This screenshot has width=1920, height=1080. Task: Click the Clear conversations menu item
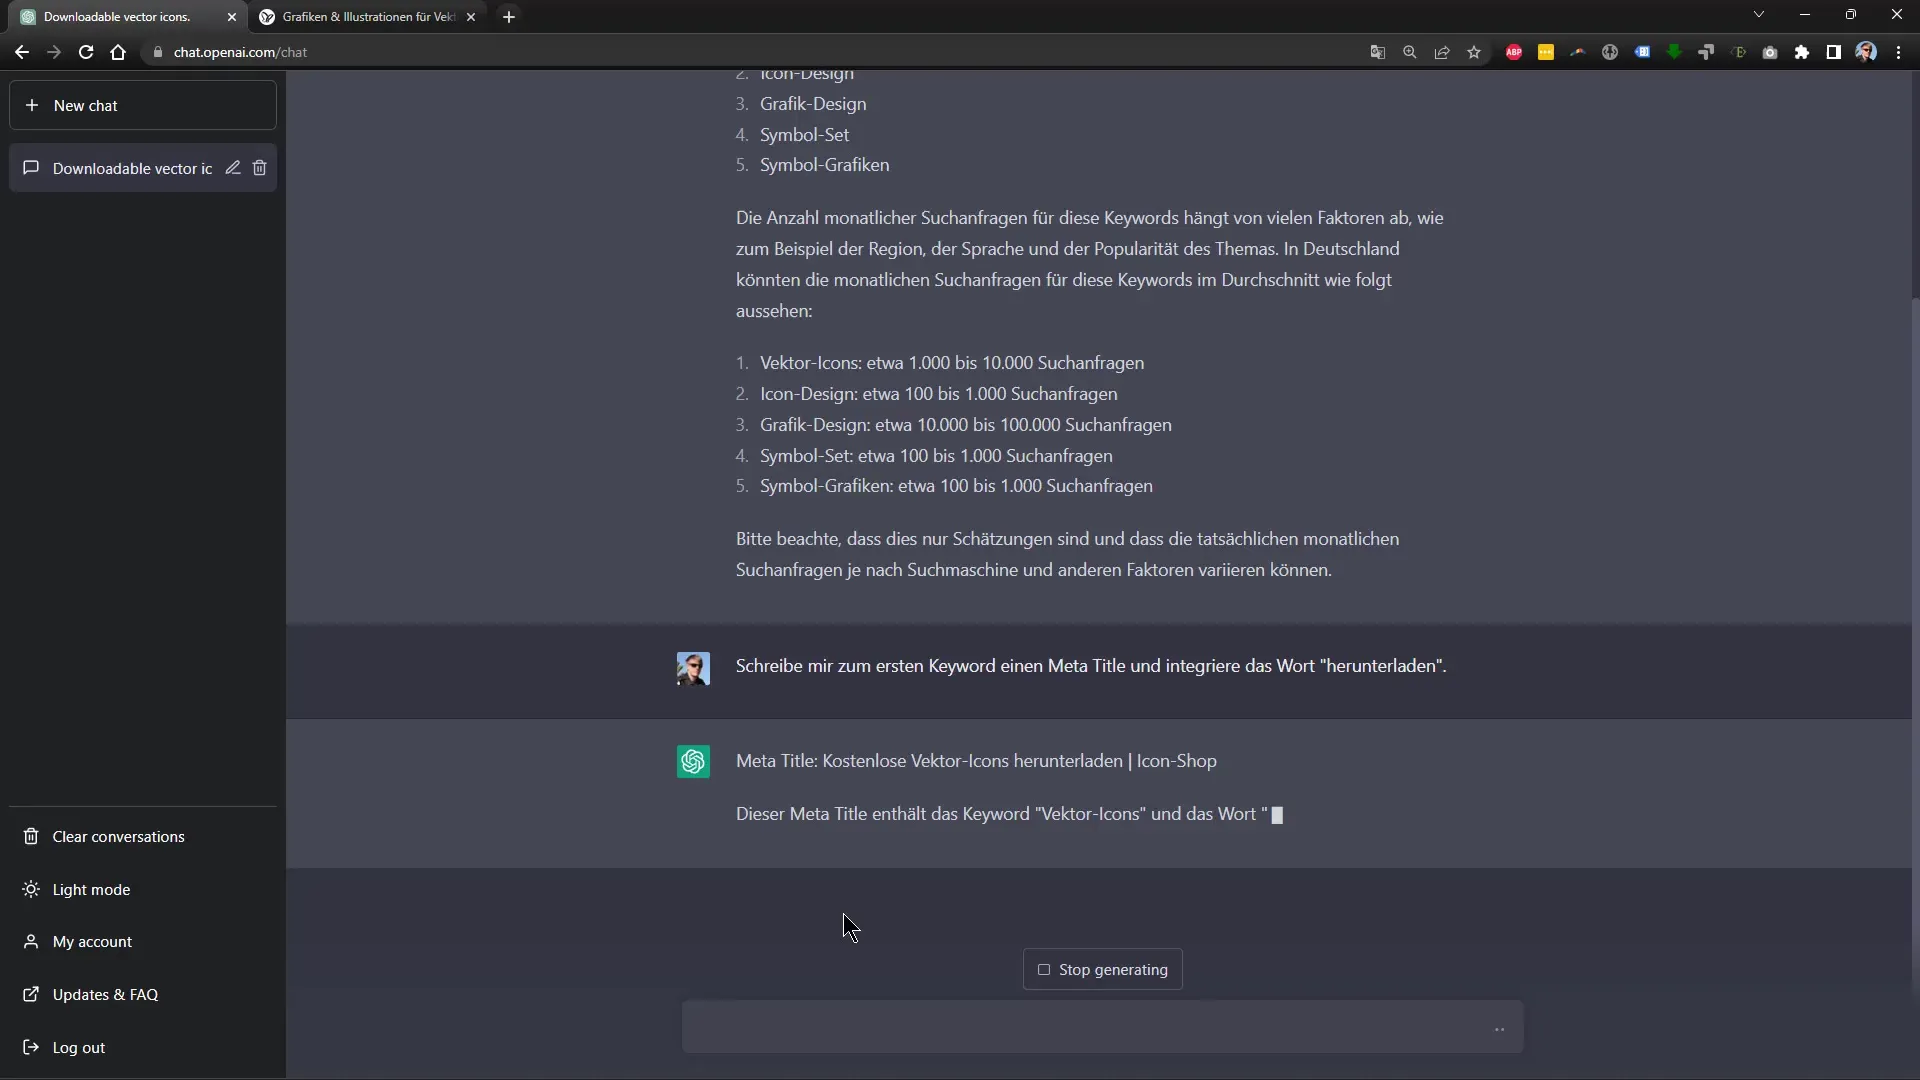click(x=119, y=836)
